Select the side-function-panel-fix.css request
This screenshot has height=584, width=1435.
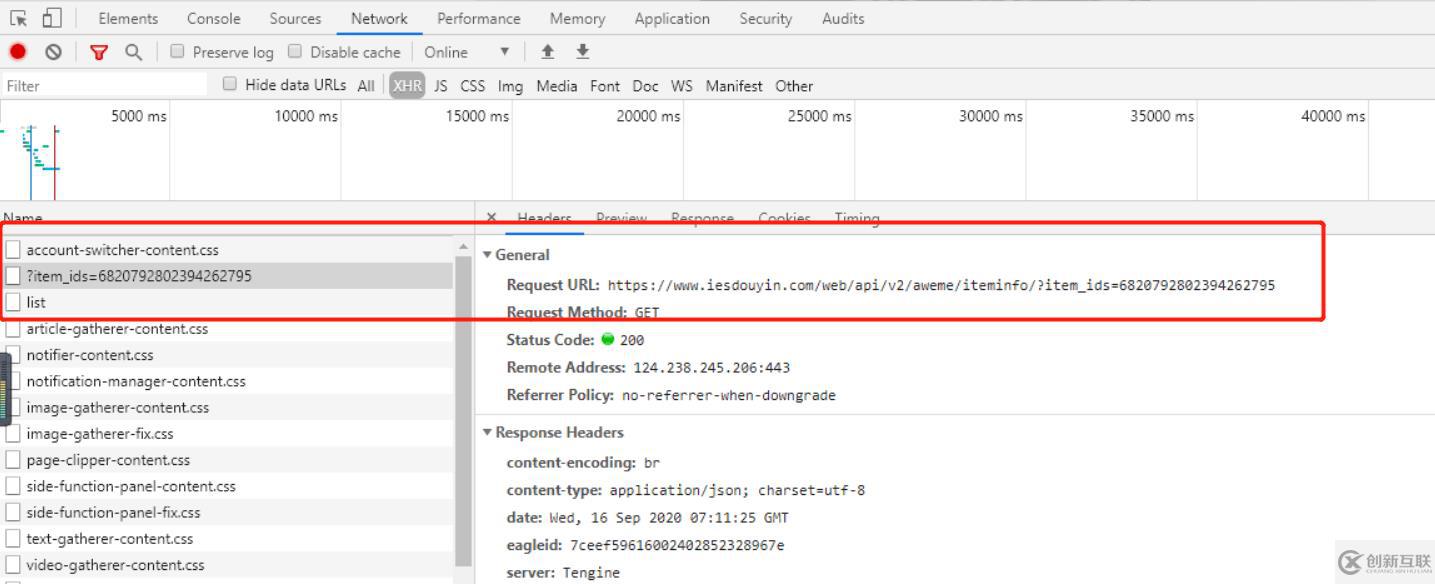pyautogui.click(x=228, y=512)
